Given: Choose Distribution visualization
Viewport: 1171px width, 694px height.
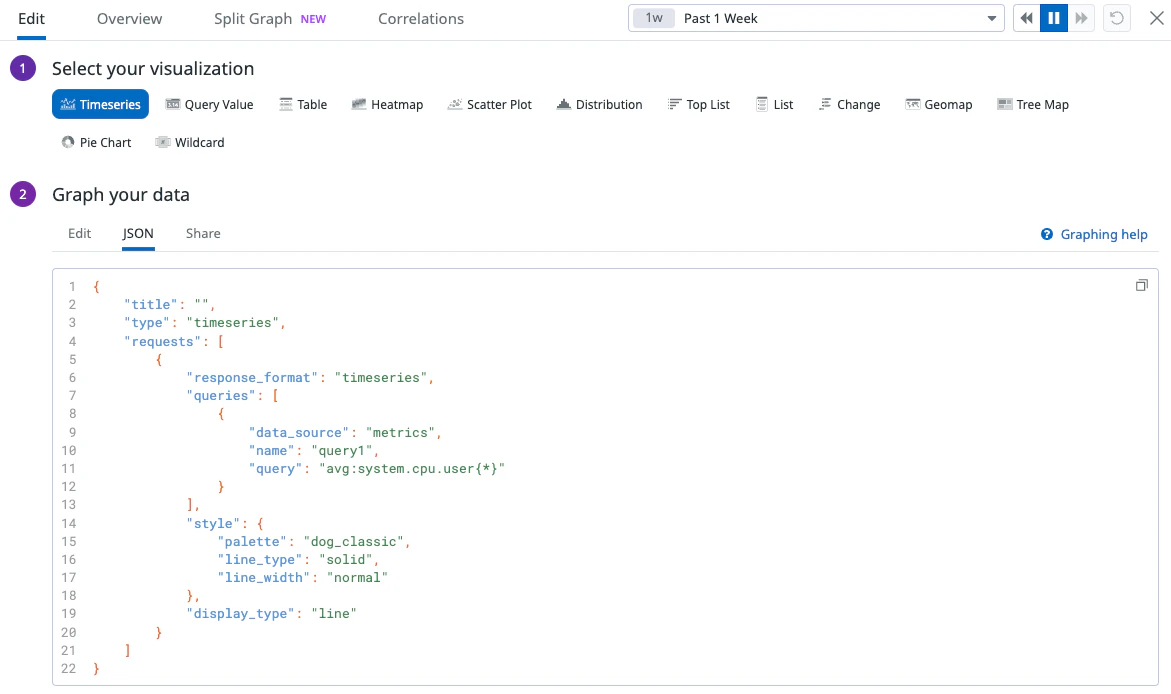Looking at the screenshot, I should click(600, 105).
